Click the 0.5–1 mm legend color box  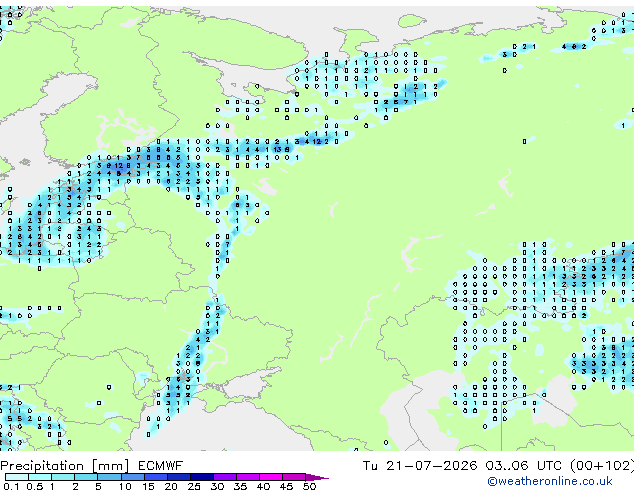40,477
